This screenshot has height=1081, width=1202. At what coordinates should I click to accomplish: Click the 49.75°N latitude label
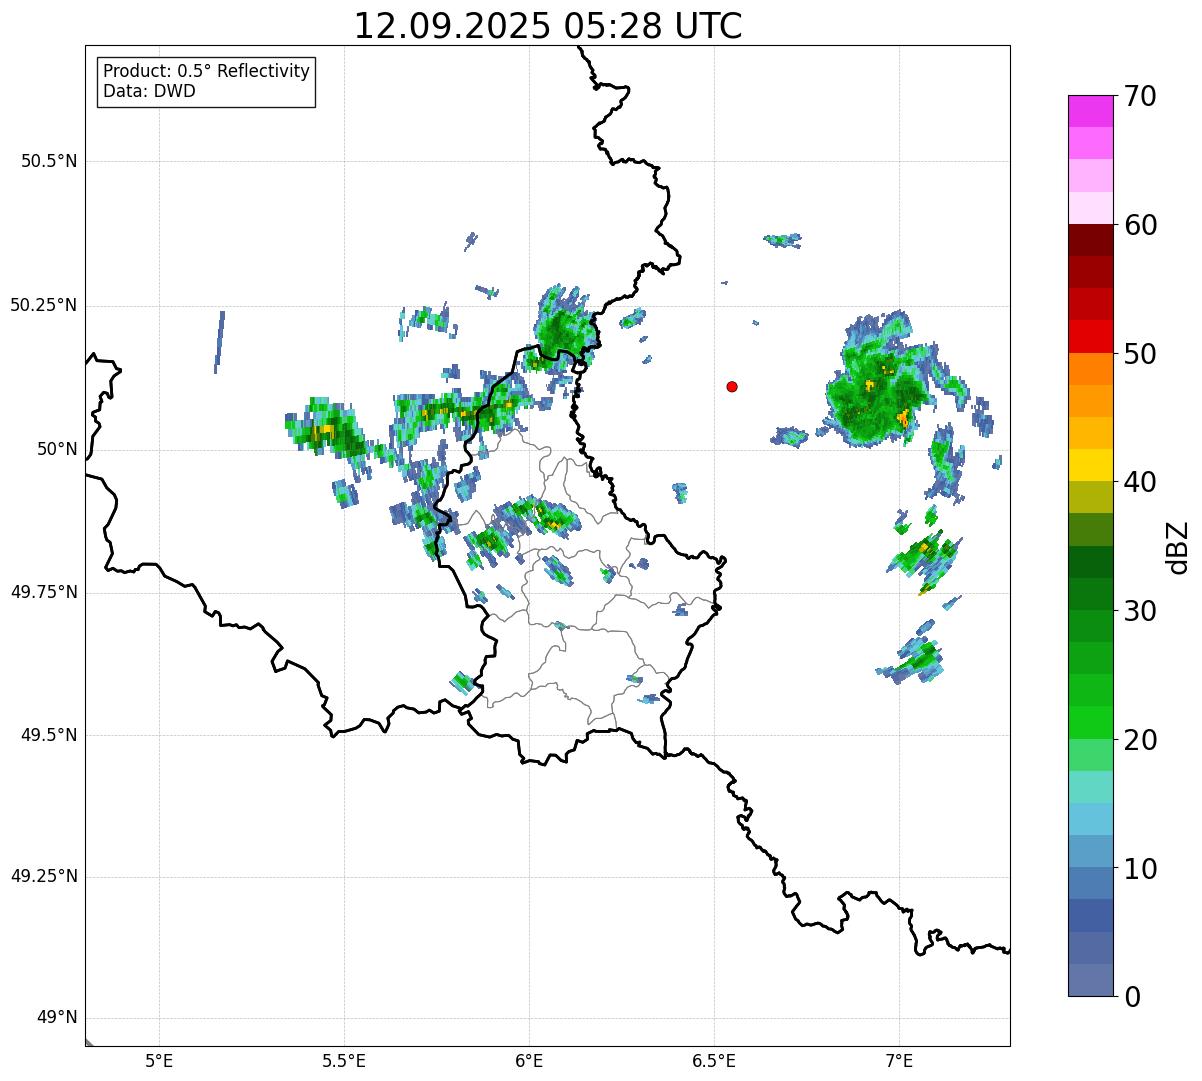(43, 592)
